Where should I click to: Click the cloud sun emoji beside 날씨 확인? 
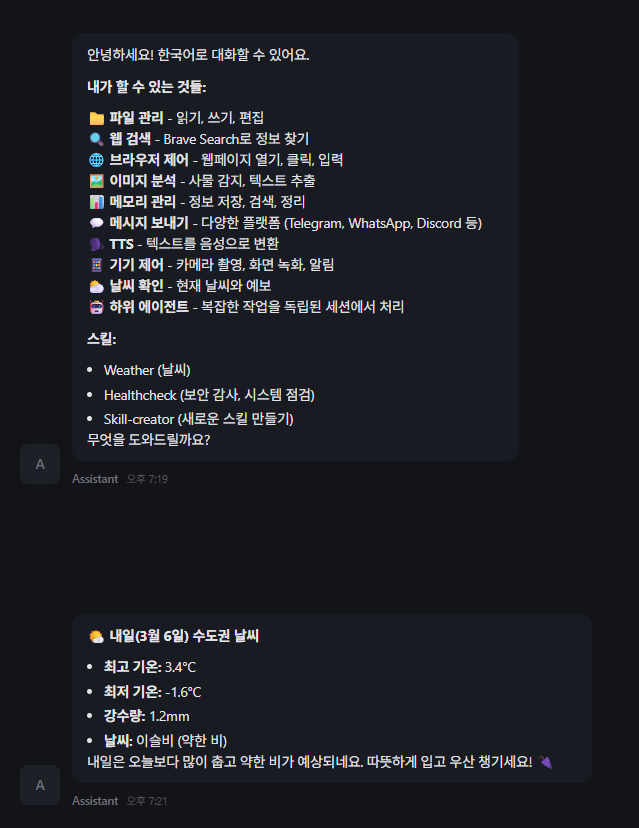pyautogui.click(x=96, y=286)
